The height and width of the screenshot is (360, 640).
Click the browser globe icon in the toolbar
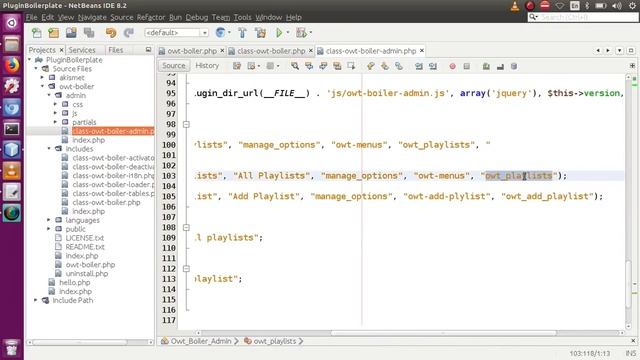(x=220, y=33)
